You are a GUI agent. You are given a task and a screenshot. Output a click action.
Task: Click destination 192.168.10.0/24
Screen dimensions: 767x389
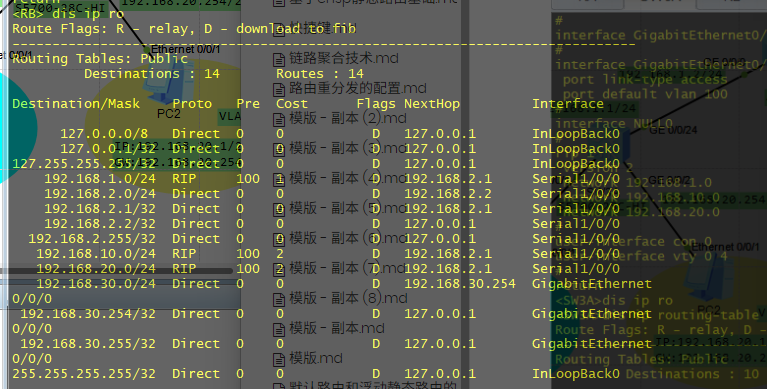pos(96,253)
